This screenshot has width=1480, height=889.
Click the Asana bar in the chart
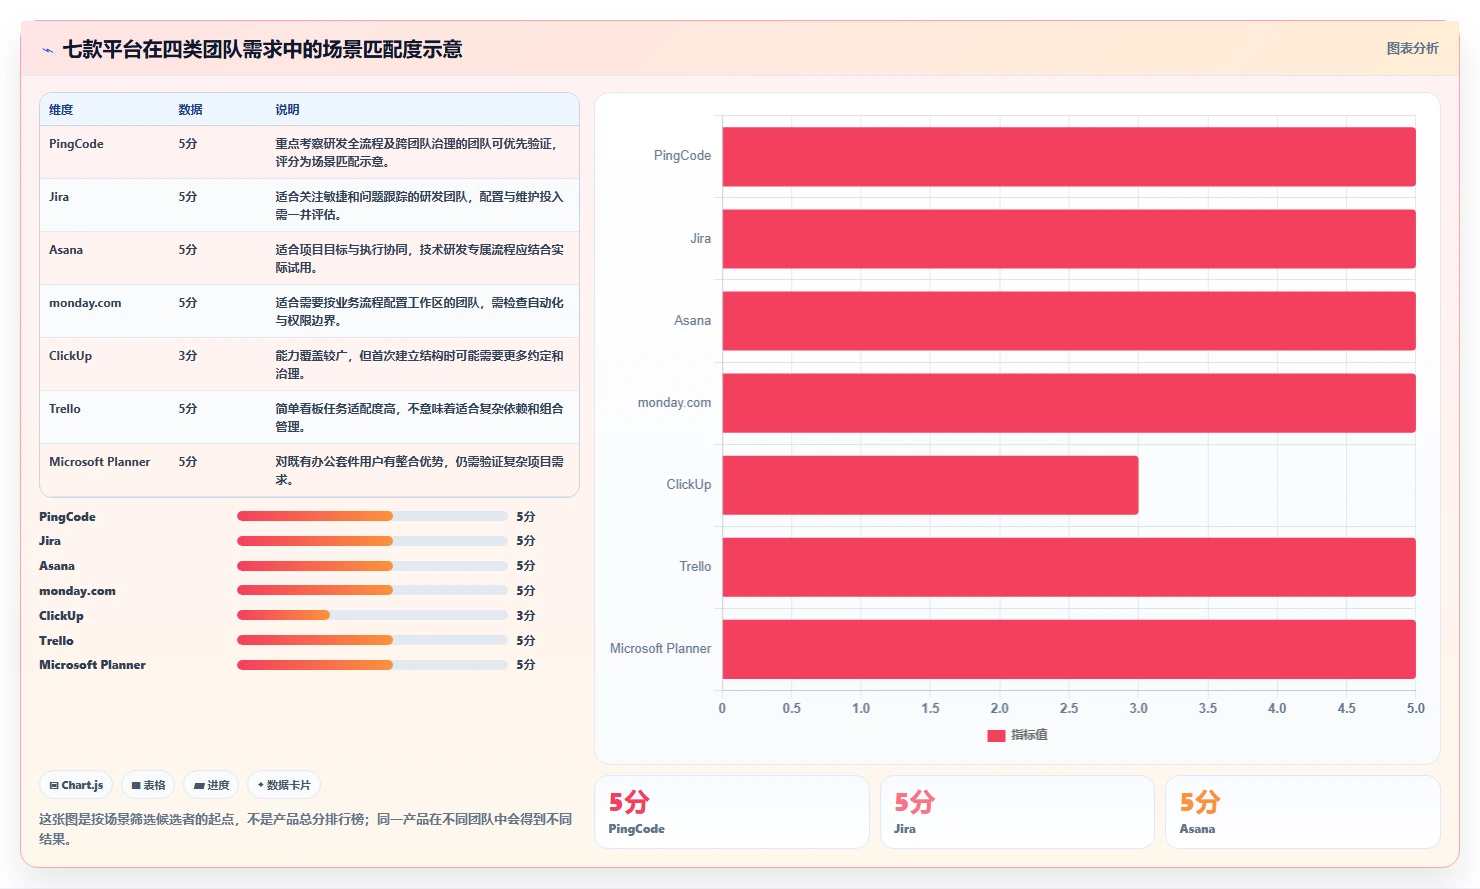(x=1069, y=320)
